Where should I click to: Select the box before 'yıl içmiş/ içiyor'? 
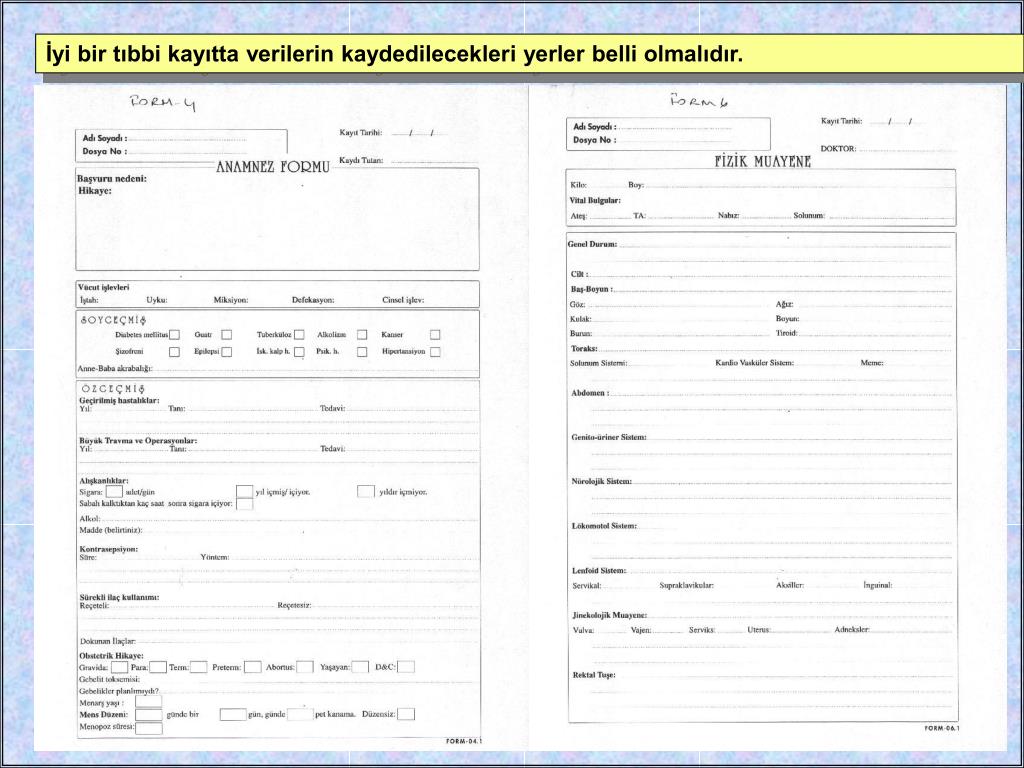click(245, 491)
